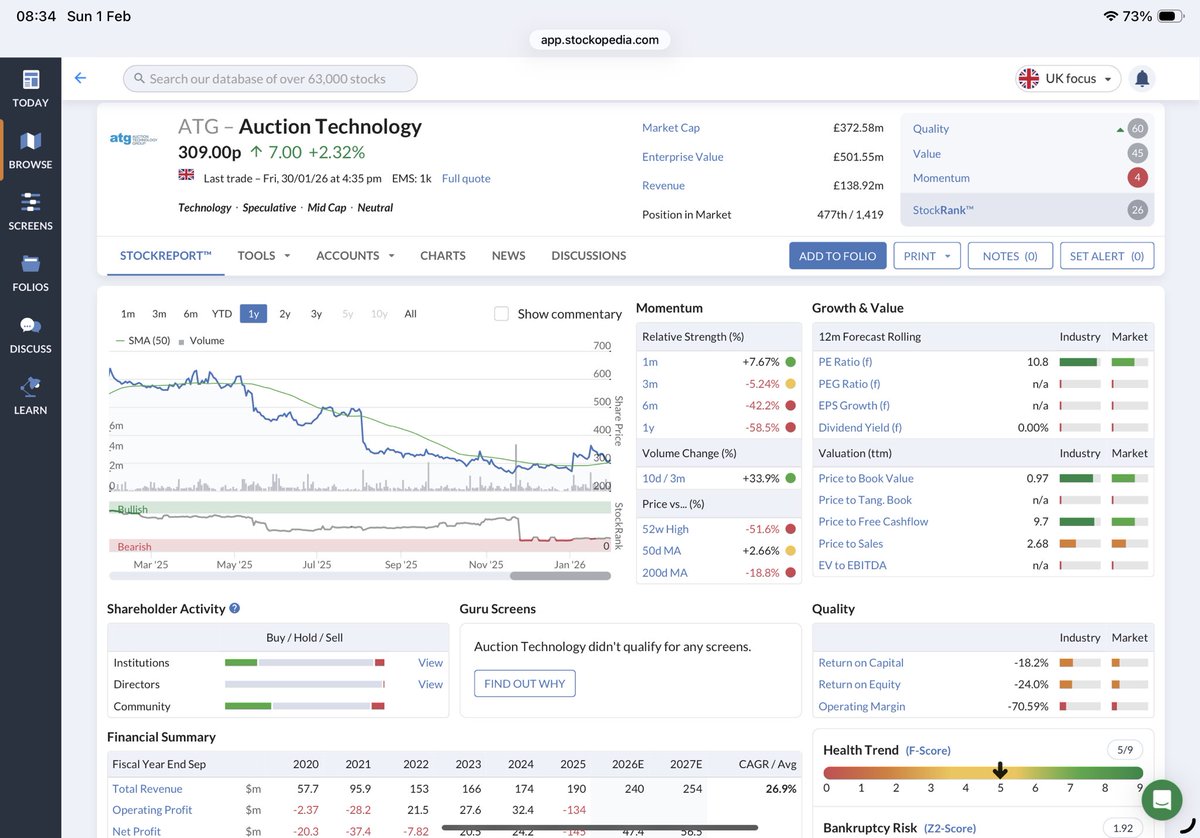1200x838 pixels.
Task: Open the Discussions tab
Action: pyautogui.click(x=589, y=255)
